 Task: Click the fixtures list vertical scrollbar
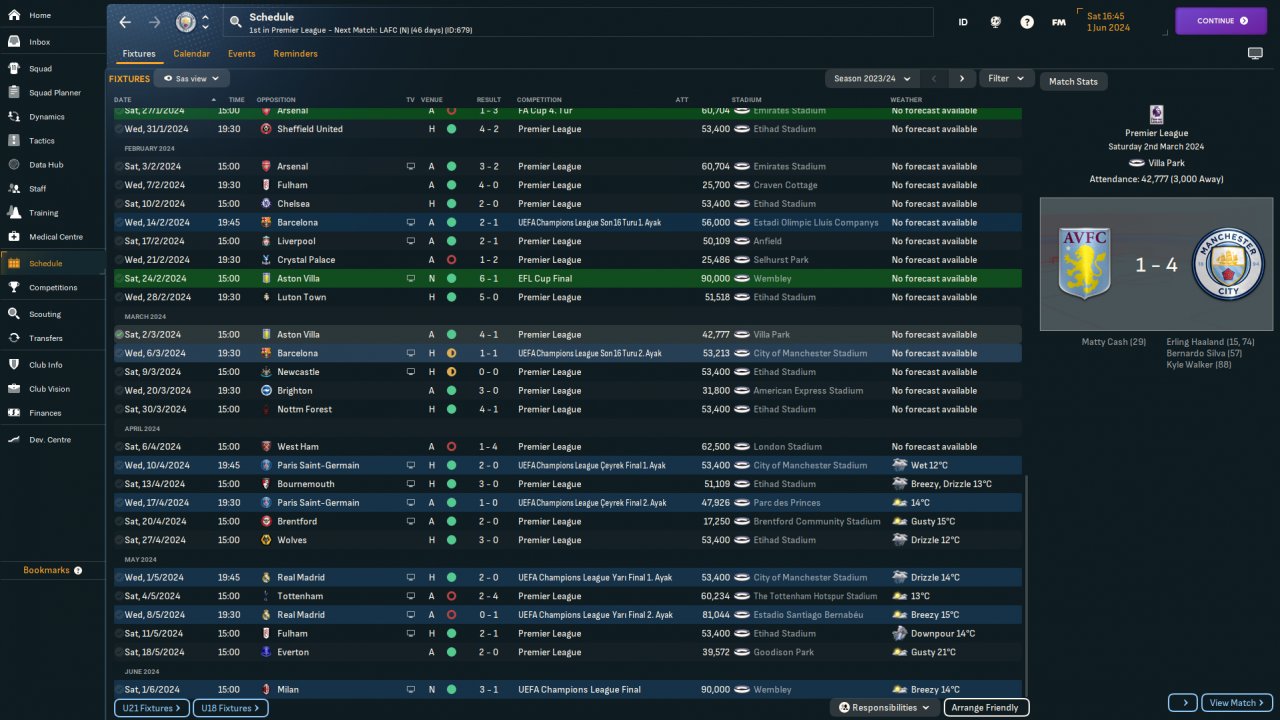pos(1026,585)
